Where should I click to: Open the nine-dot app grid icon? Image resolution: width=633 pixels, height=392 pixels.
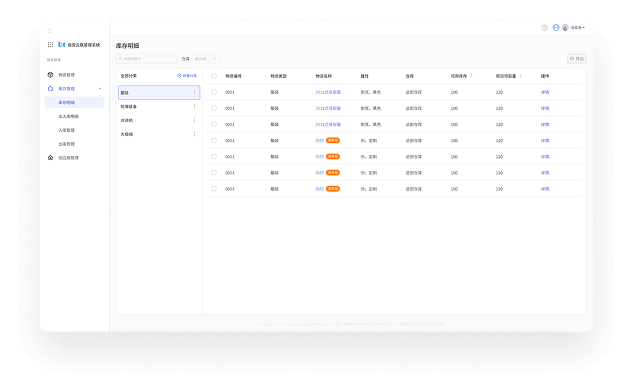(50, 44)
